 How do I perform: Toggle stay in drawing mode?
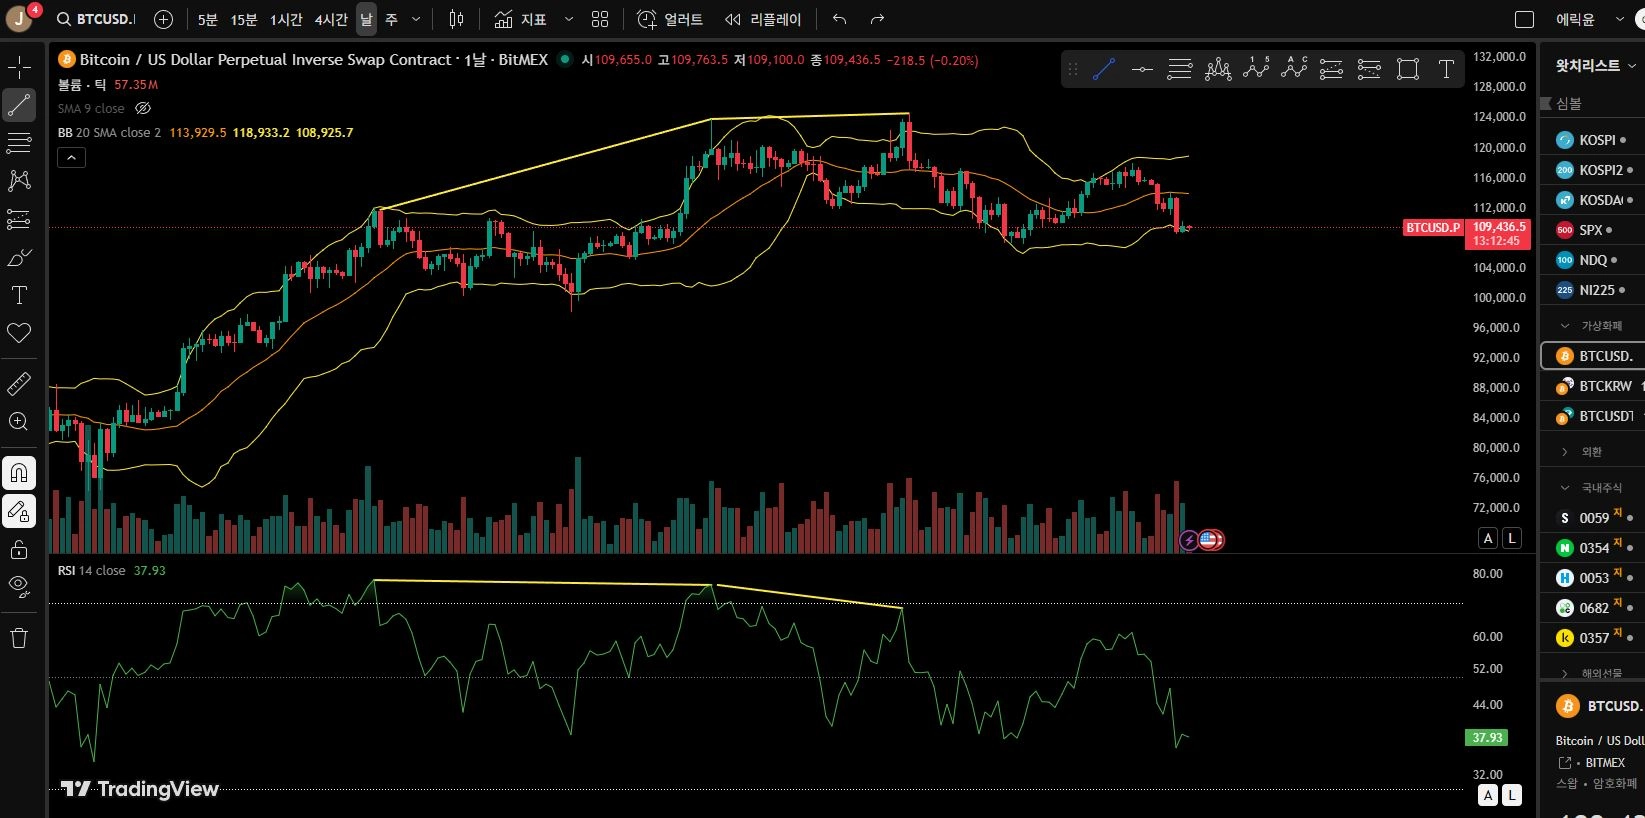19,511
